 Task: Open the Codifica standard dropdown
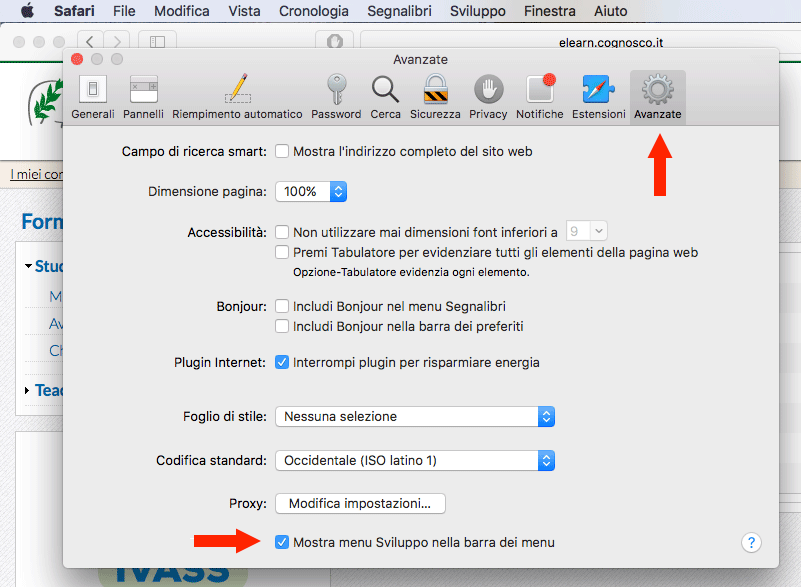pyautogui.click(x=415, y=460)
